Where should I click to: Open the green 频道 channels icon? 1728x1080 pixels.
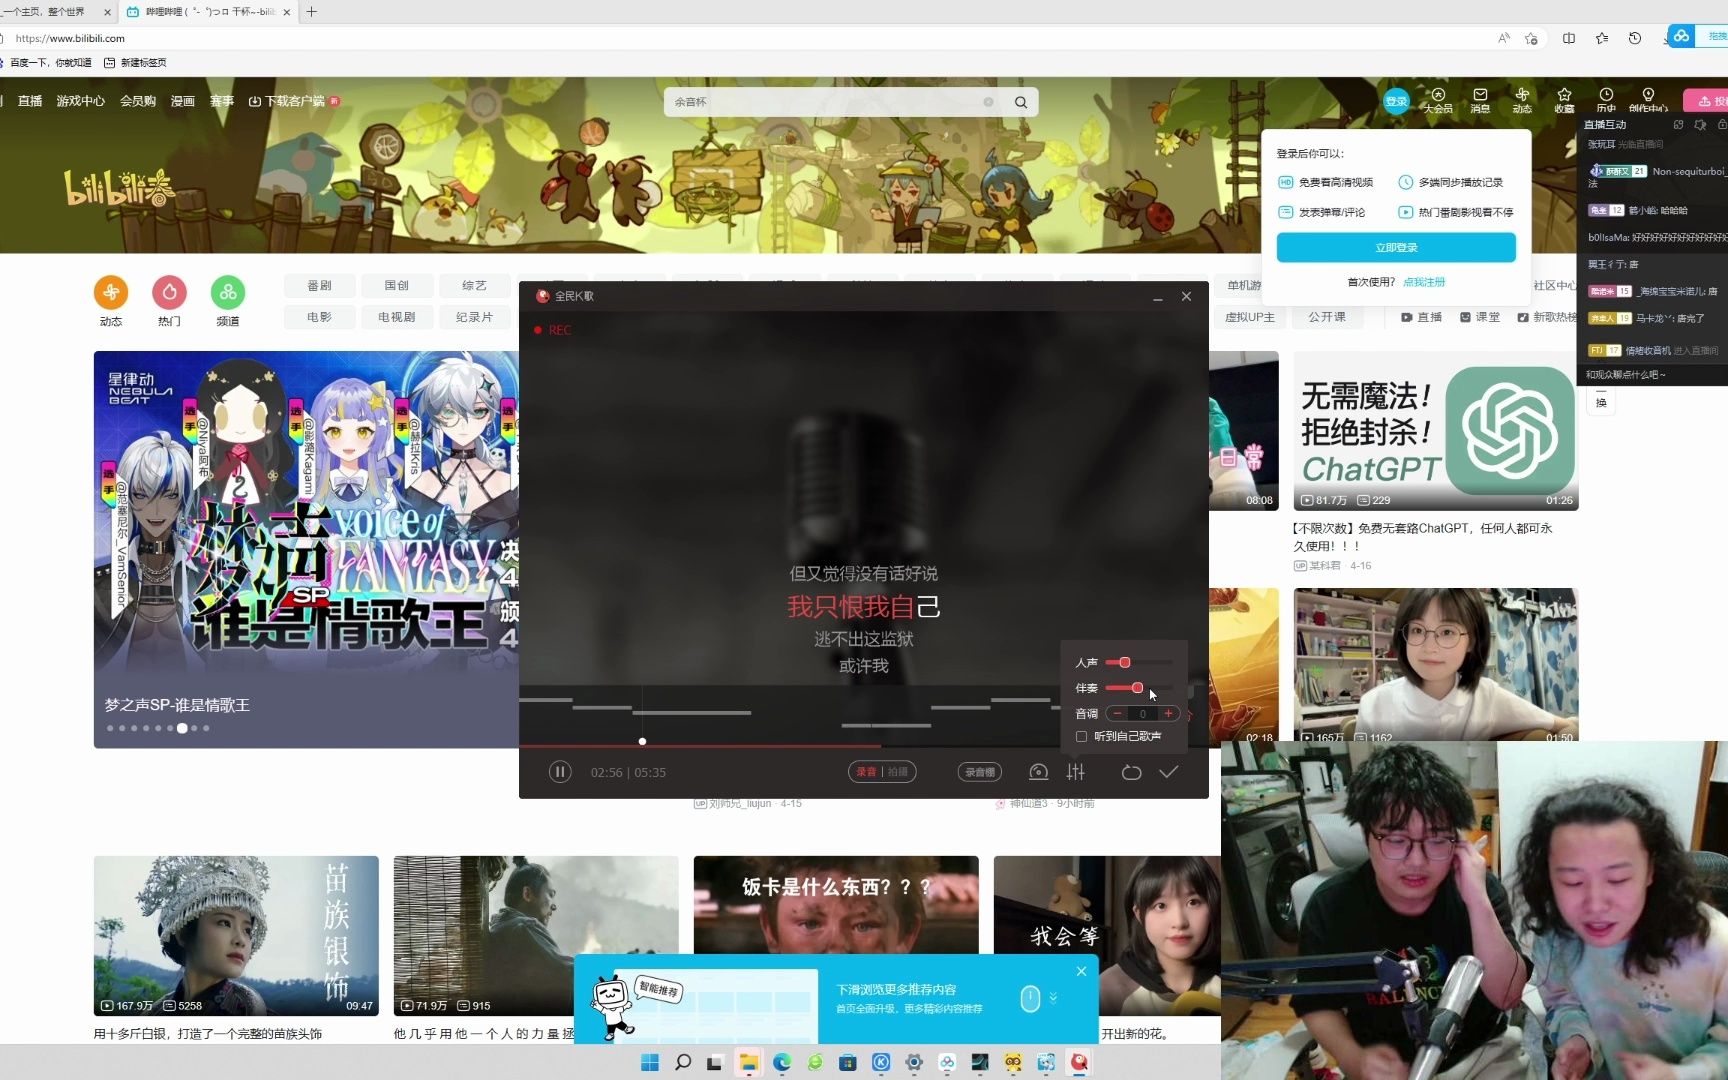pyautogui.click(x=228, y=292)
